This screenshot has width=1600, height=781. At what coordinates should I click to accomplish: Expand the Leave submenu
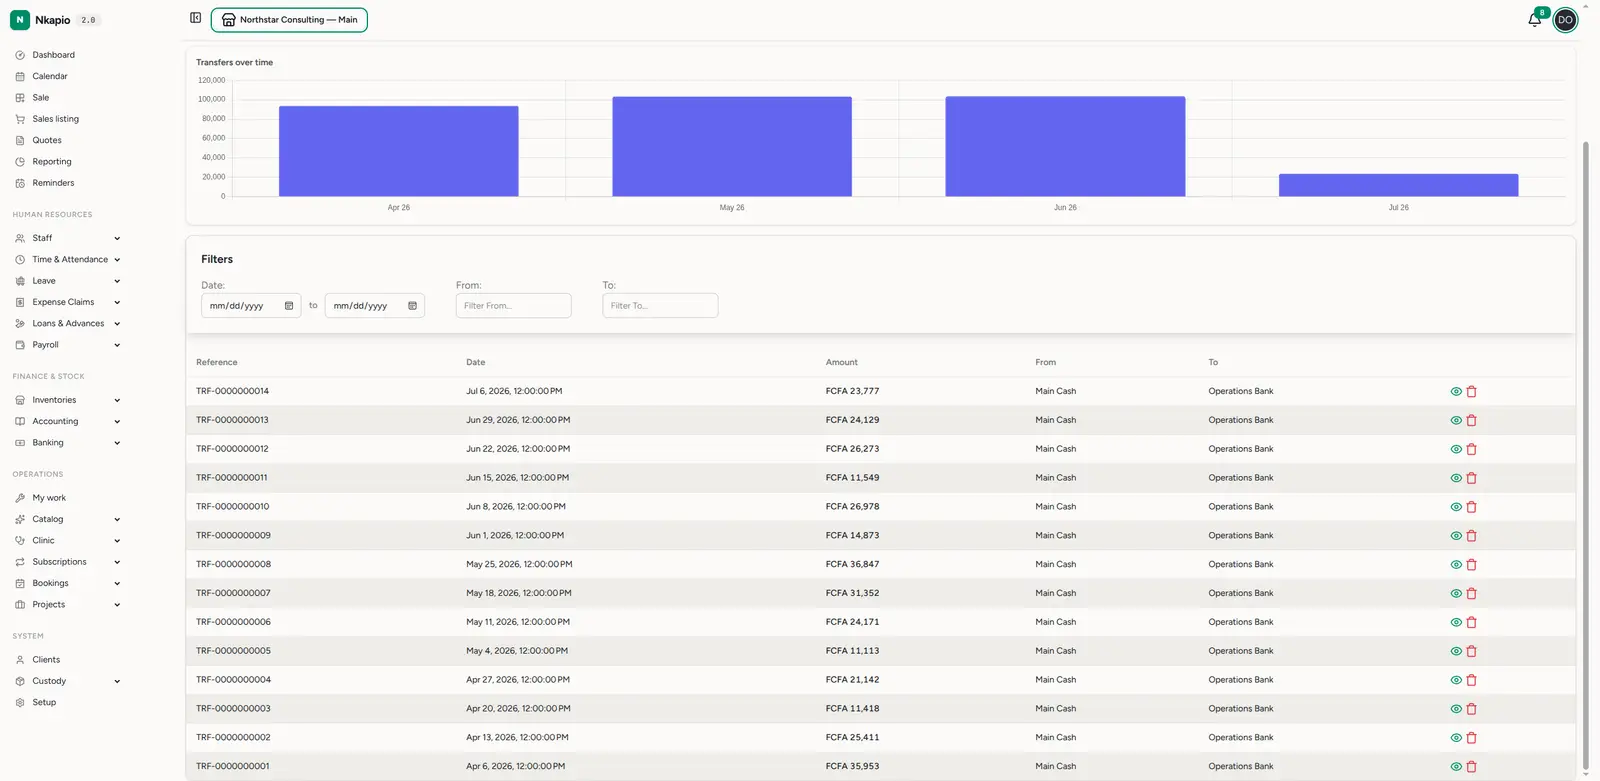click(117, 281)
